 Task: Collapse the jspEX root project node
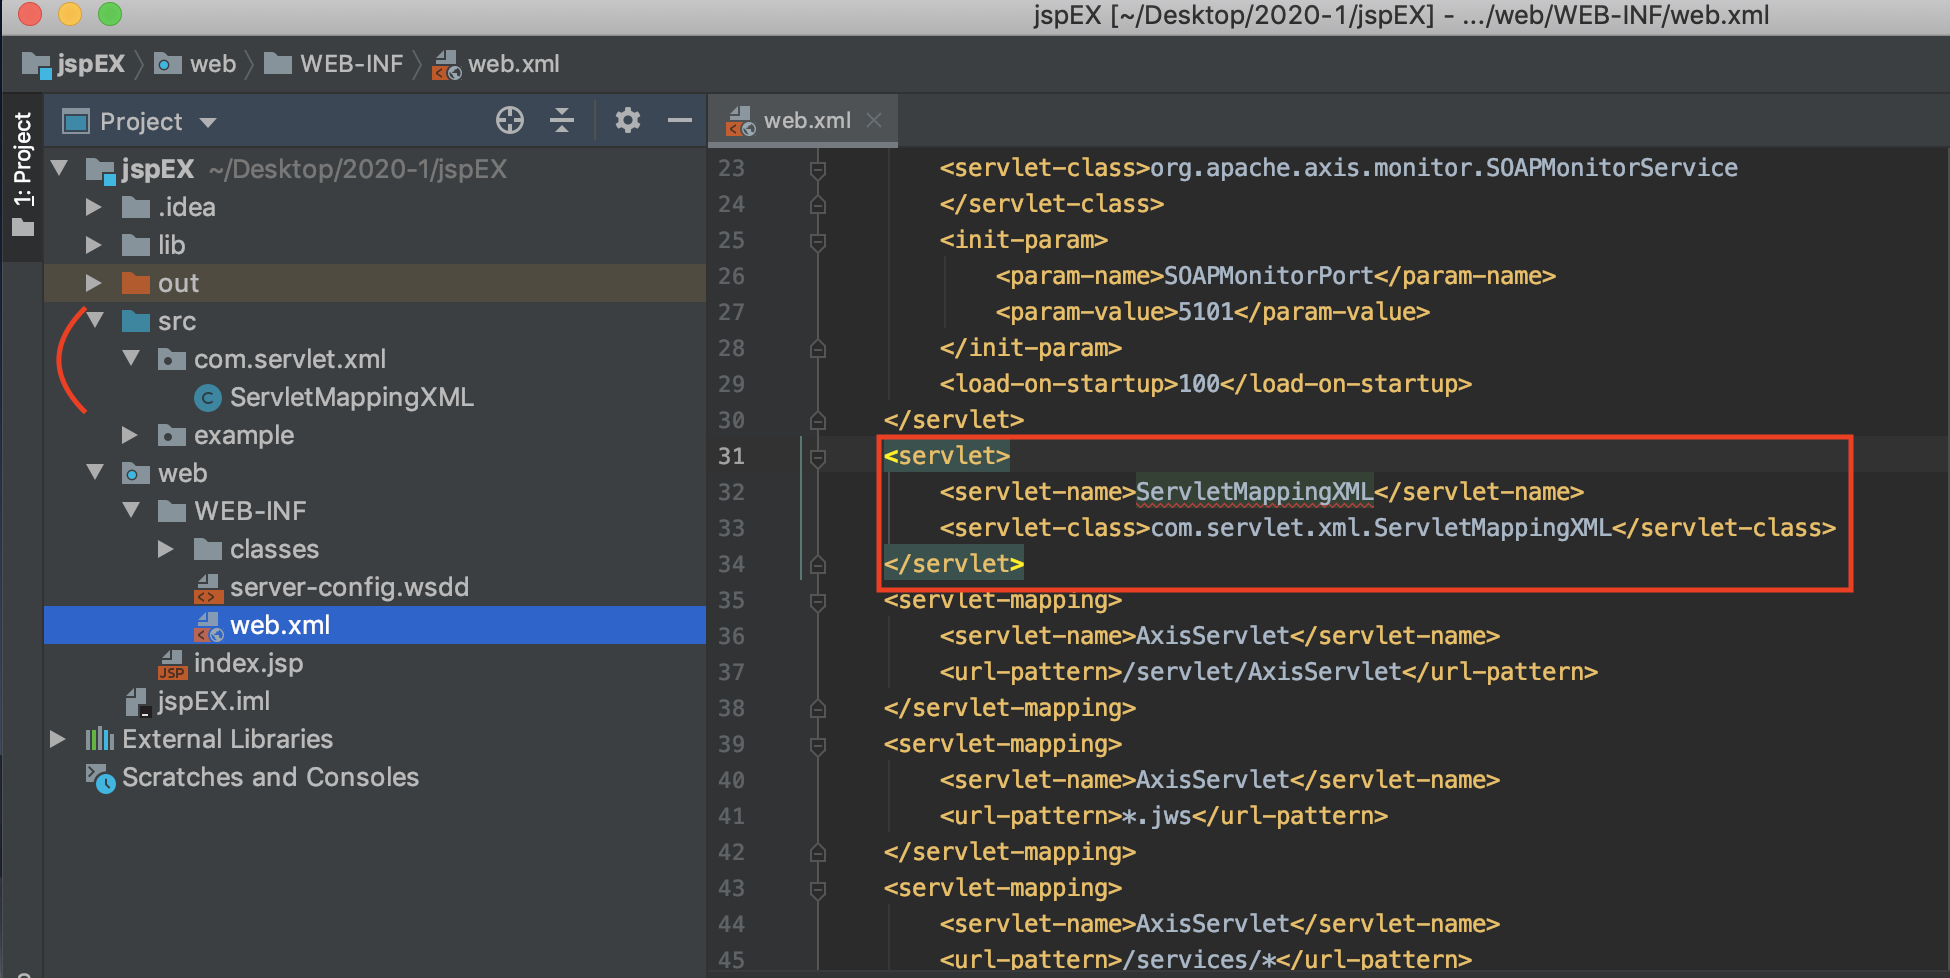click(x=60, y=168)
